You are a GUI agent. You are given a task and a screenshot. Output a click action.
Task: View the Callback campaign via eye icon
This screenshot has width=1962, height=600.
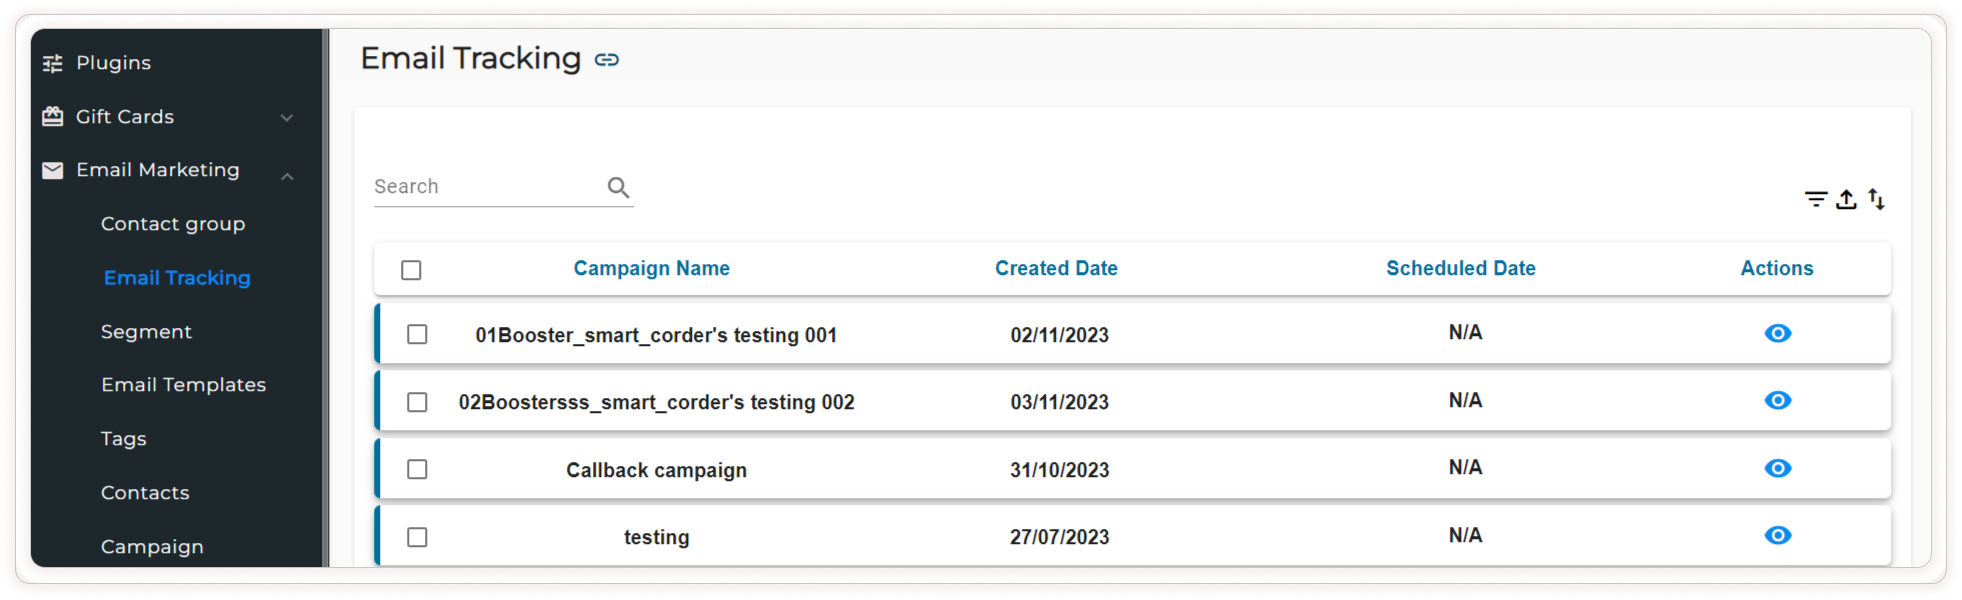point(1777,468)
